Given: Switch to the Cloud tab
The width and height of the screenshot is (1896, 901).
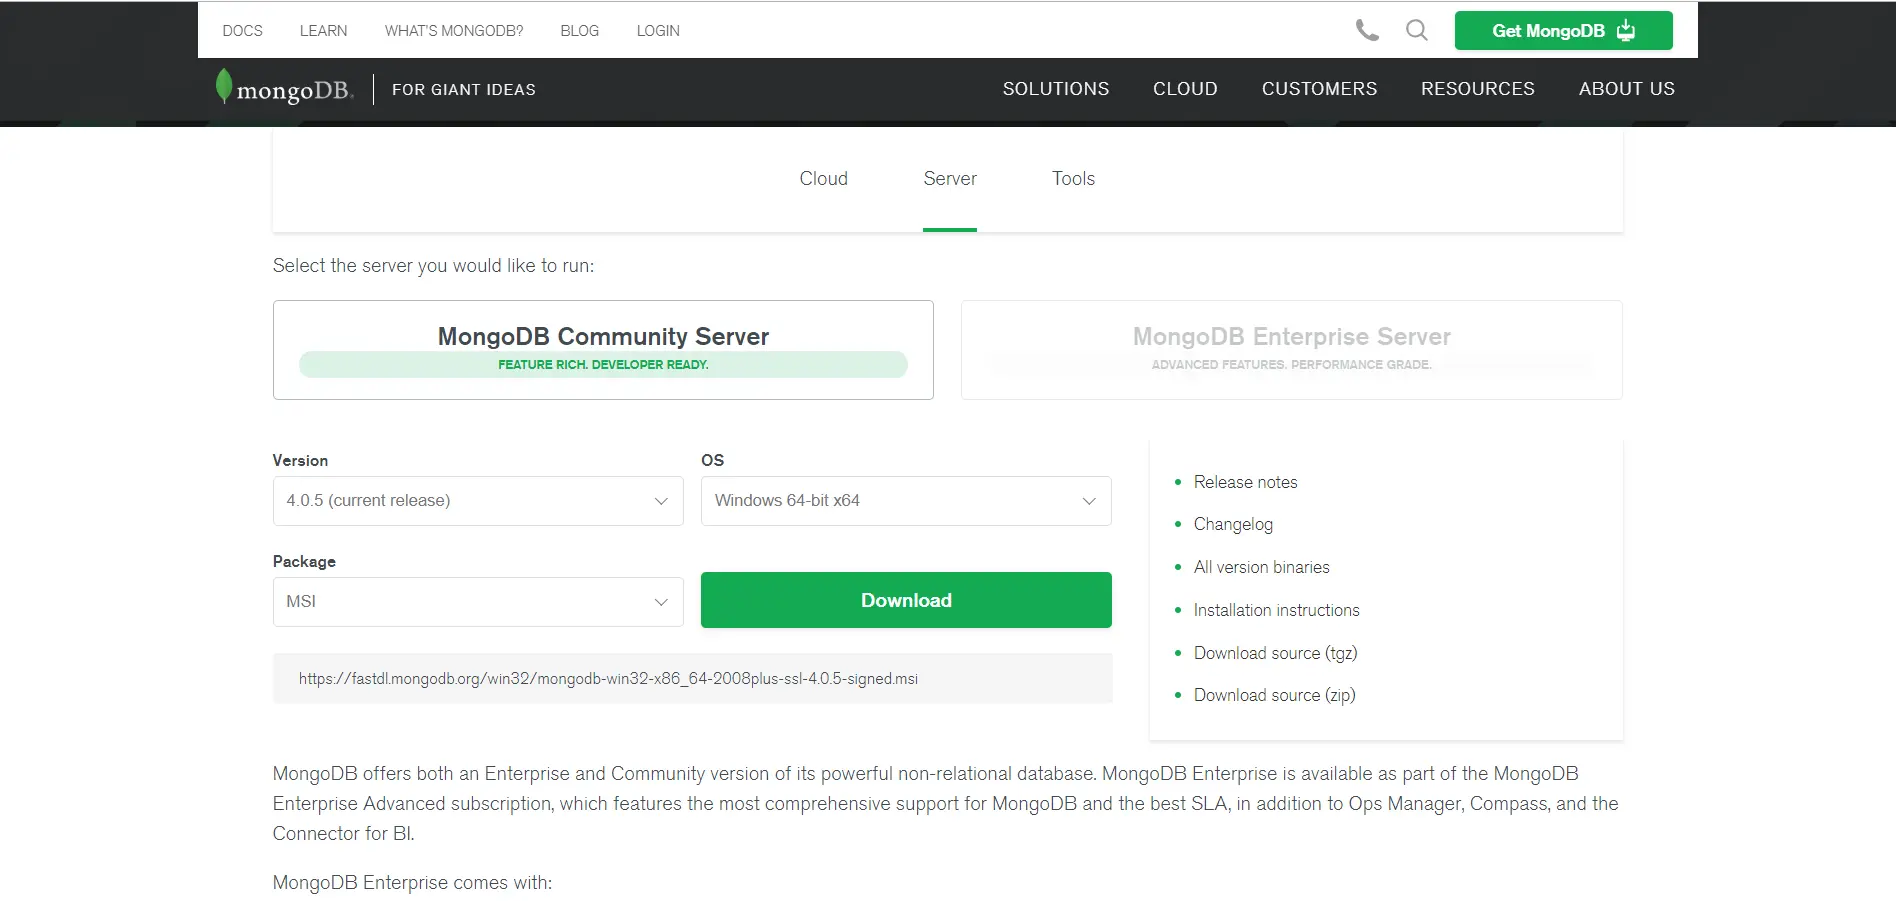Looking at the screenshot, I should pyautogui.click(x=823, y=178).
